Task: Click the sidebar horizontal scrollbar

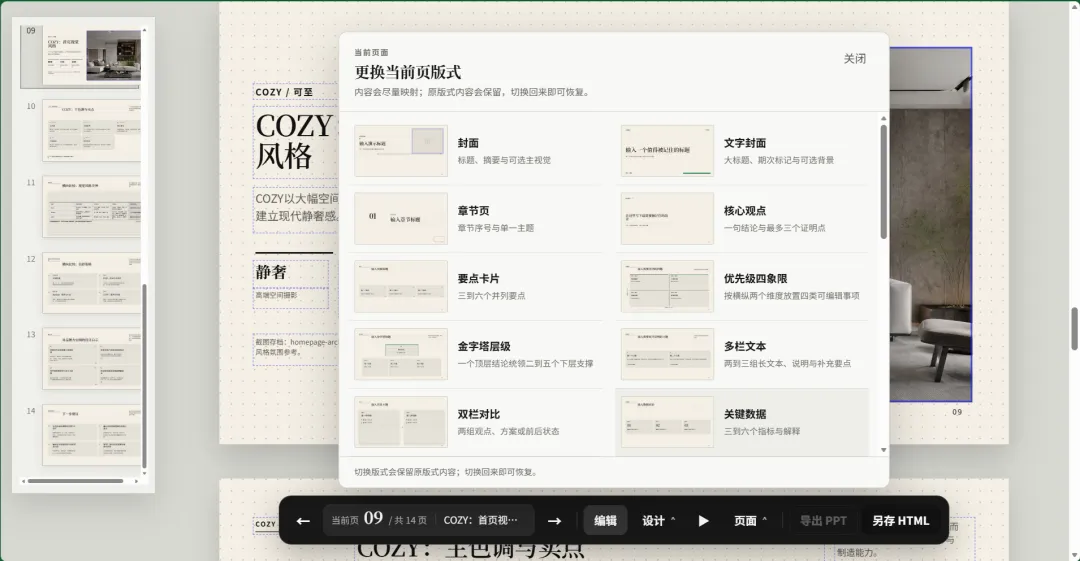Action: click(76, 481)
